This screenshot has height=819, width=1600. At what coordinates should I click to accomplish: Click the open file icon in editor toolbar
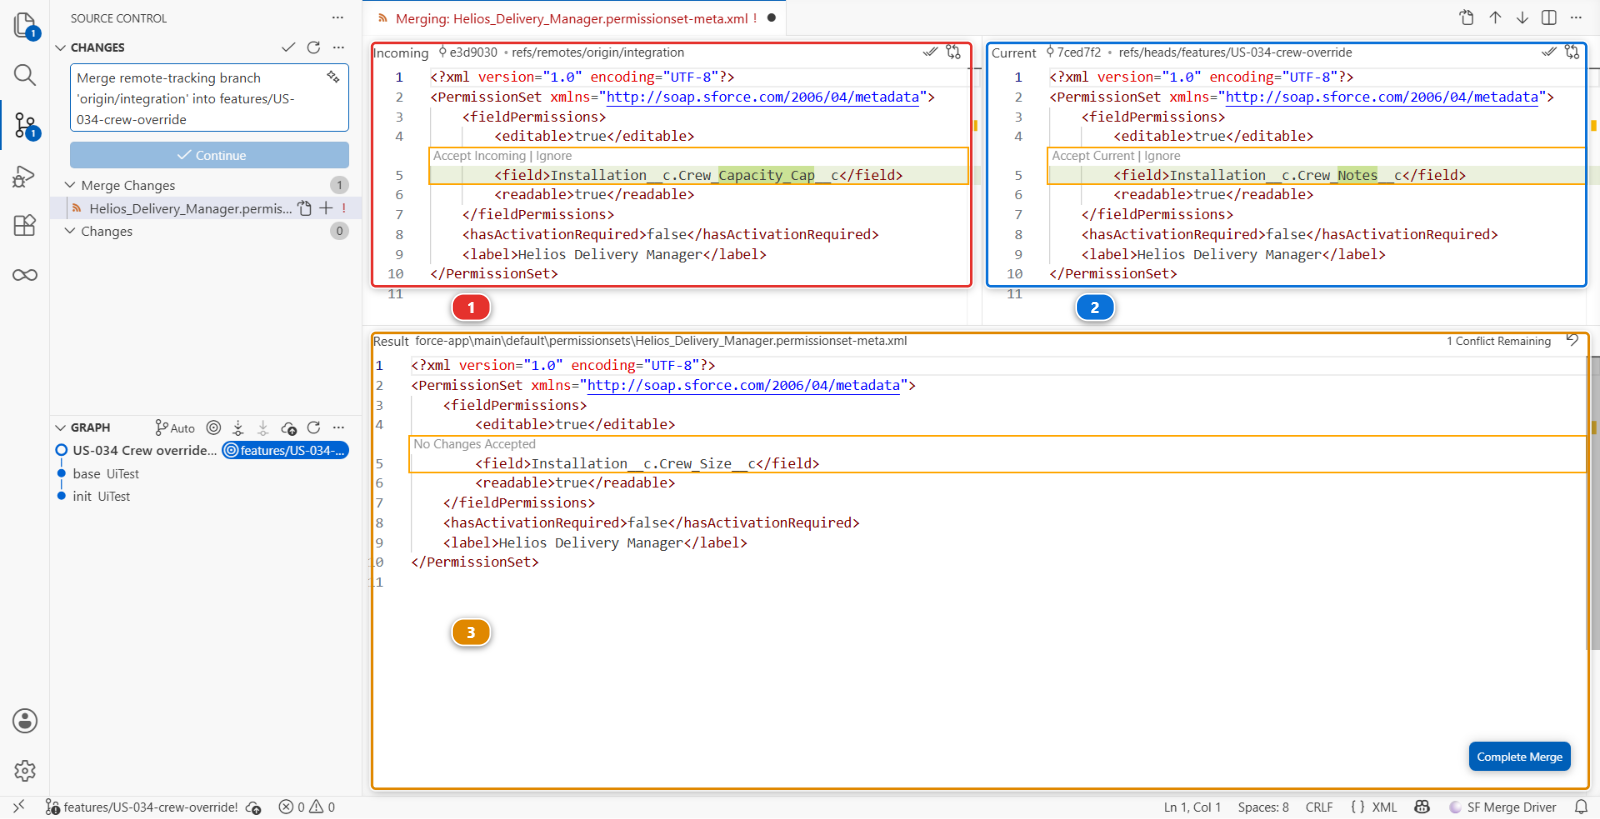pos(1467,17)
